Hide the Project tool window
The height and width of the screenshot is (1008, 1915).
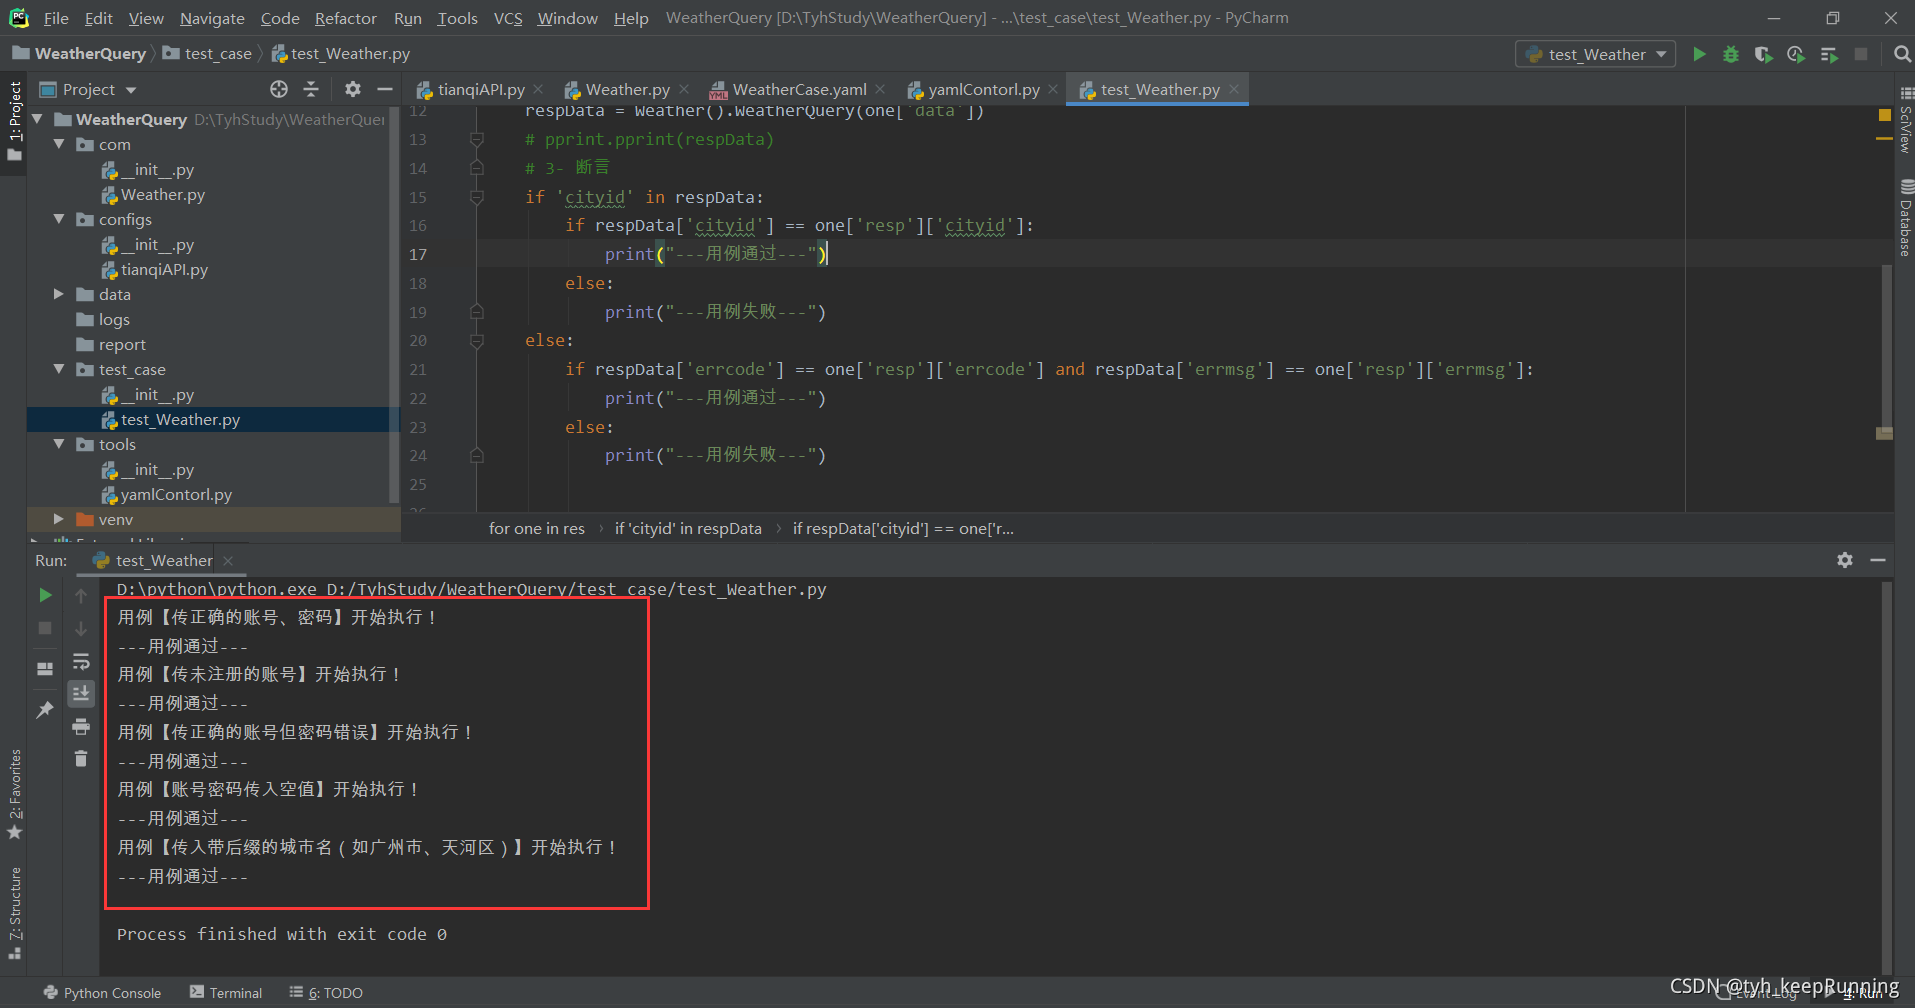[385, 89]
